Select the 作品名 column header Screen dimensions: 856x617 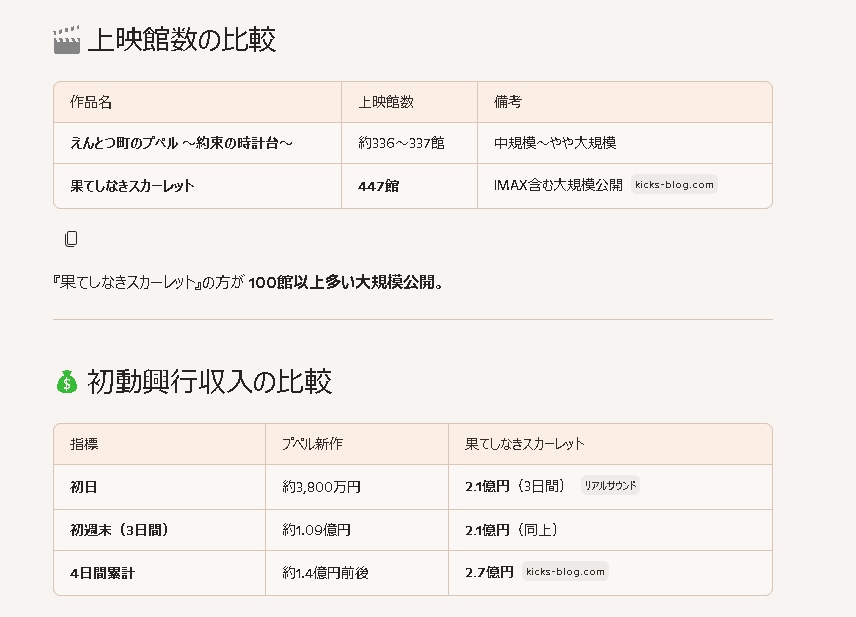click(91, 102)
